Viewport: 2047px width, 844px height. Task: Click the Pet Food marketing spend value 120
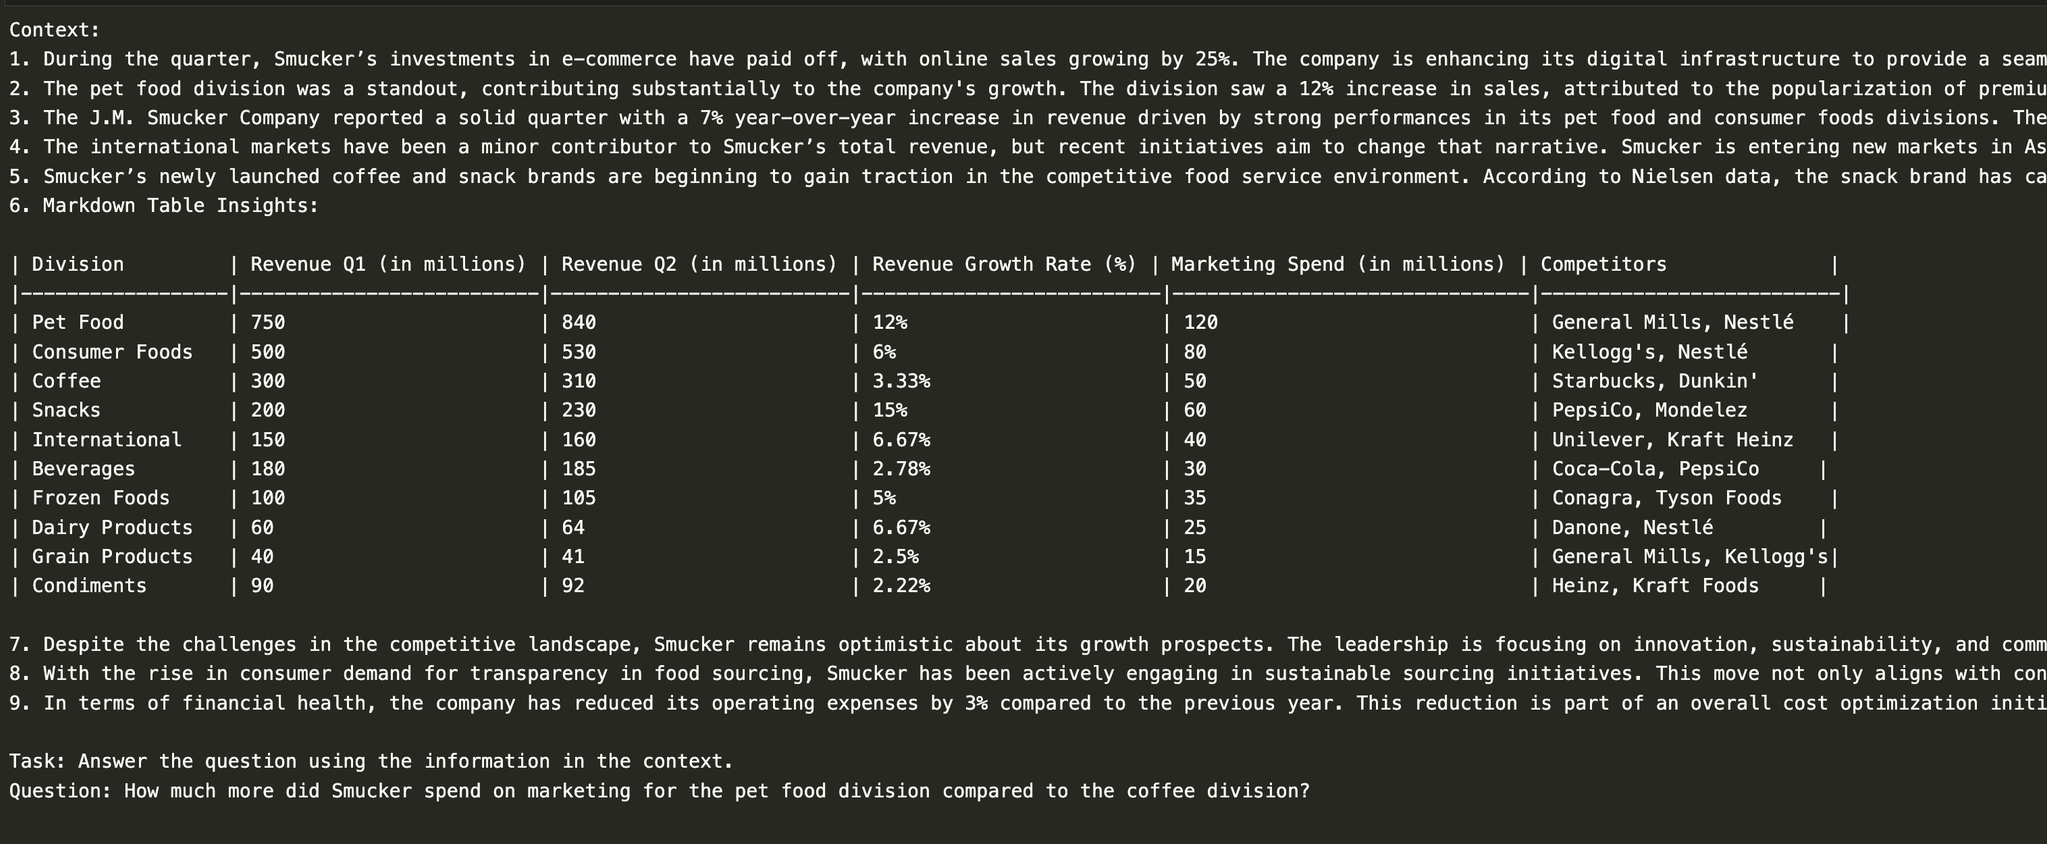click(1200, 322)
